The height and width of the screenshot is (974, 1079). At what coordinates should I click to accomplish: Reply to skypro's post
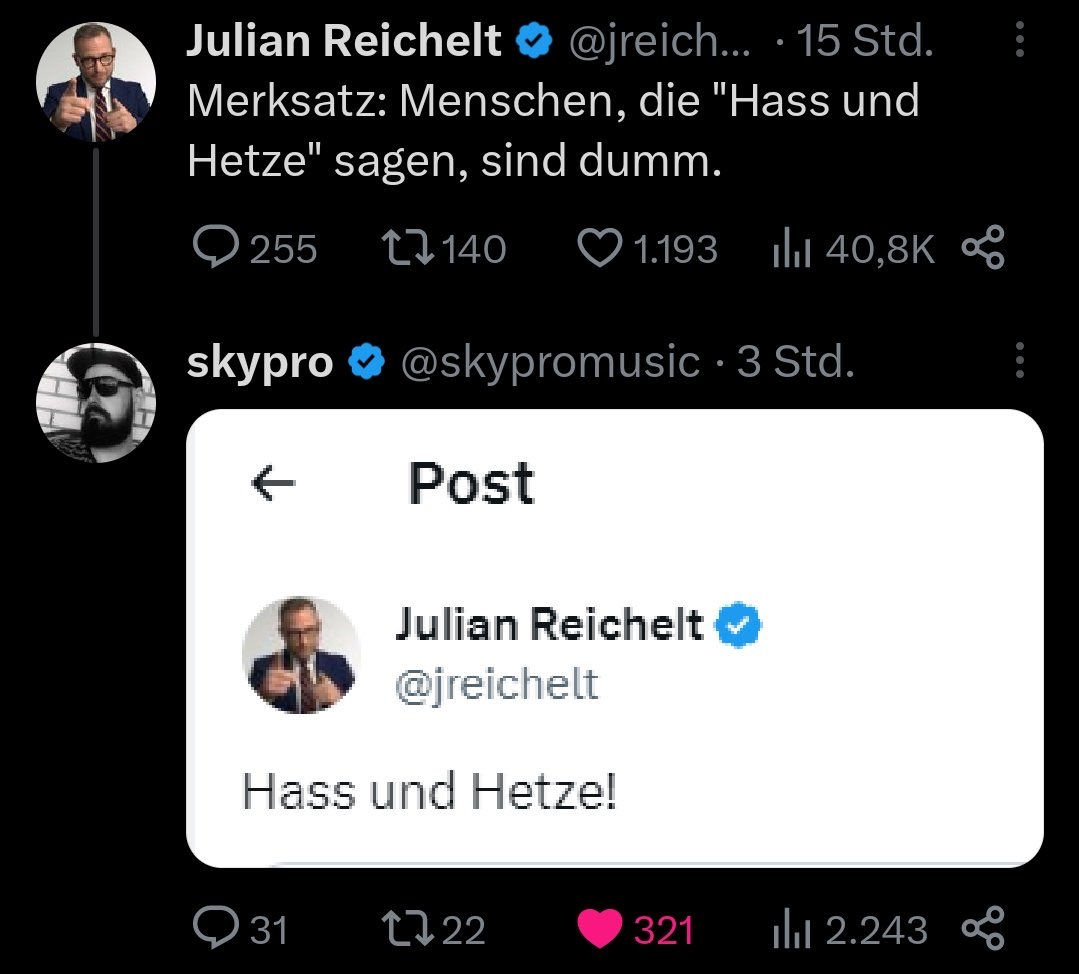point(212,930)
